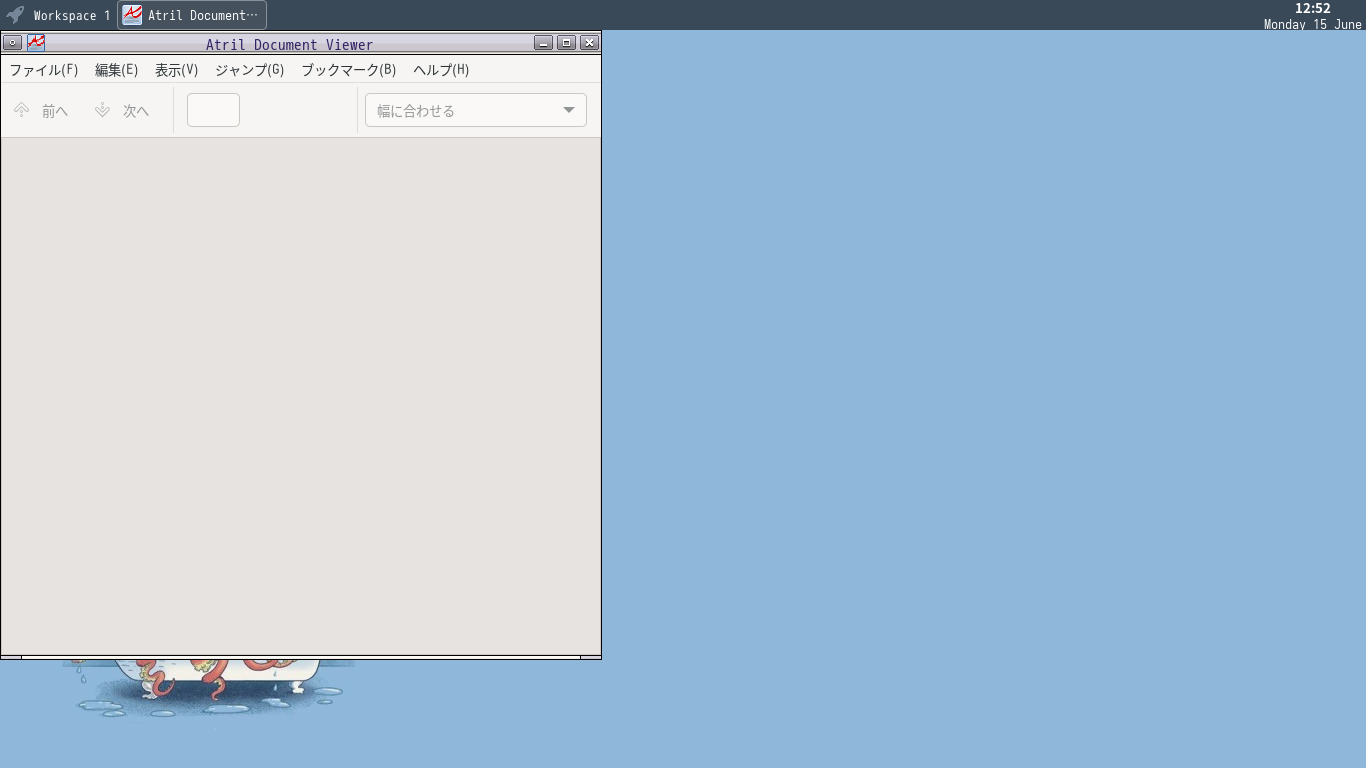Open the window menu button in the Atril title bar
Viewport: 1366px width, 768px height.
coord(13,43)
